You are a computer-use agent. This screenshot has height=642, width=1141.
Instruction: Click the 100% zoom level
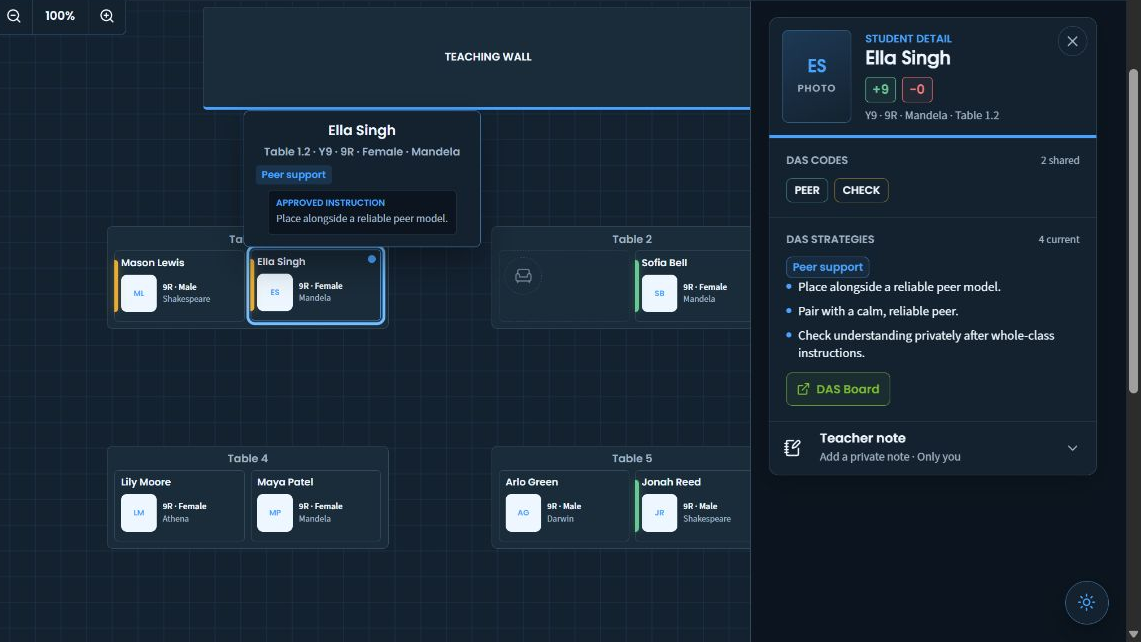click(x=60, y=16)
